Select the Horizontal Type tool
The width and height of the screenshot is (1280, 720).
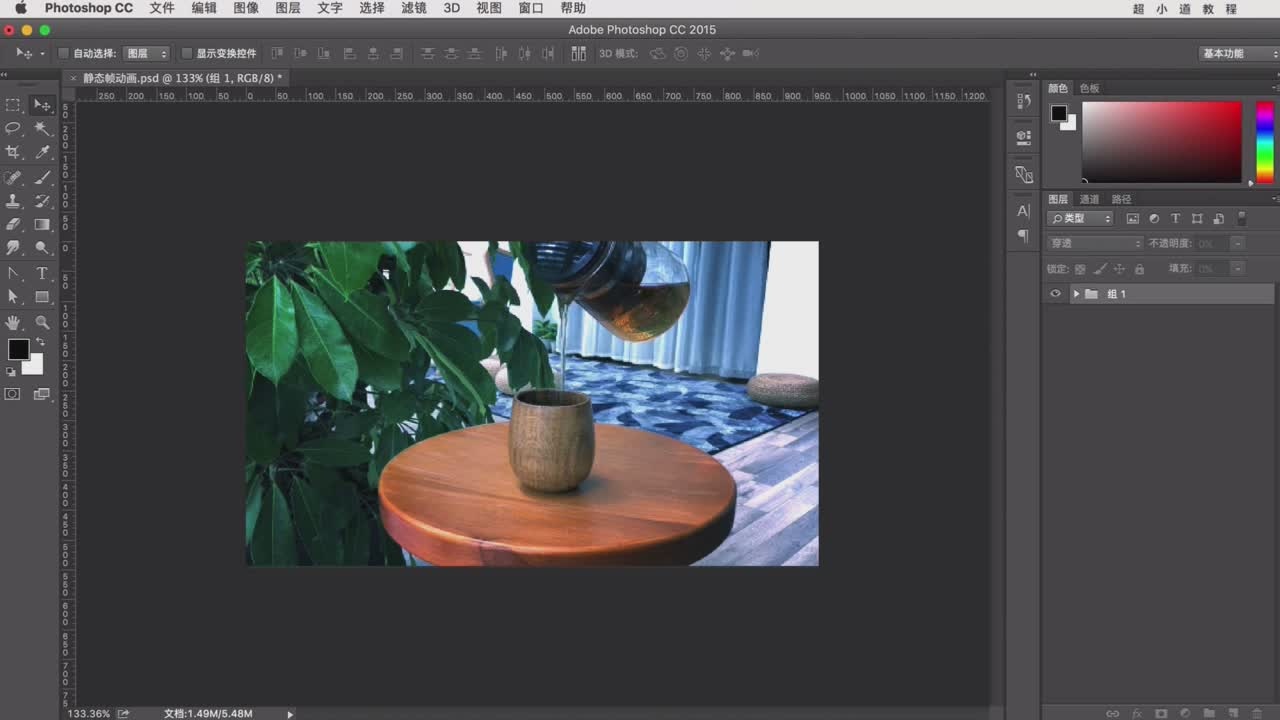click(42, 273)
